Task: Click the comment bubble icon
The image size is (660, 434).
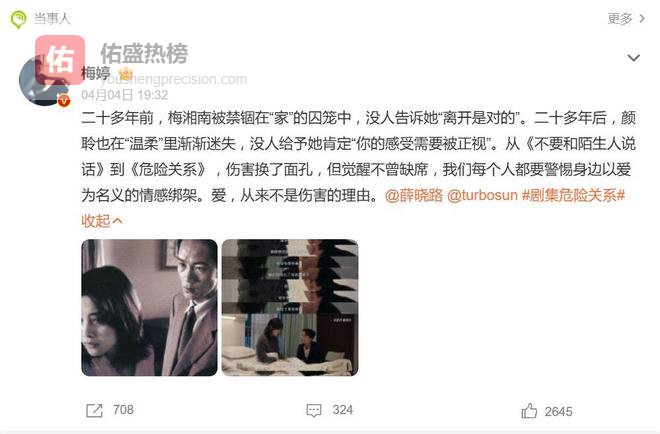Action: (x=314, y=410)
